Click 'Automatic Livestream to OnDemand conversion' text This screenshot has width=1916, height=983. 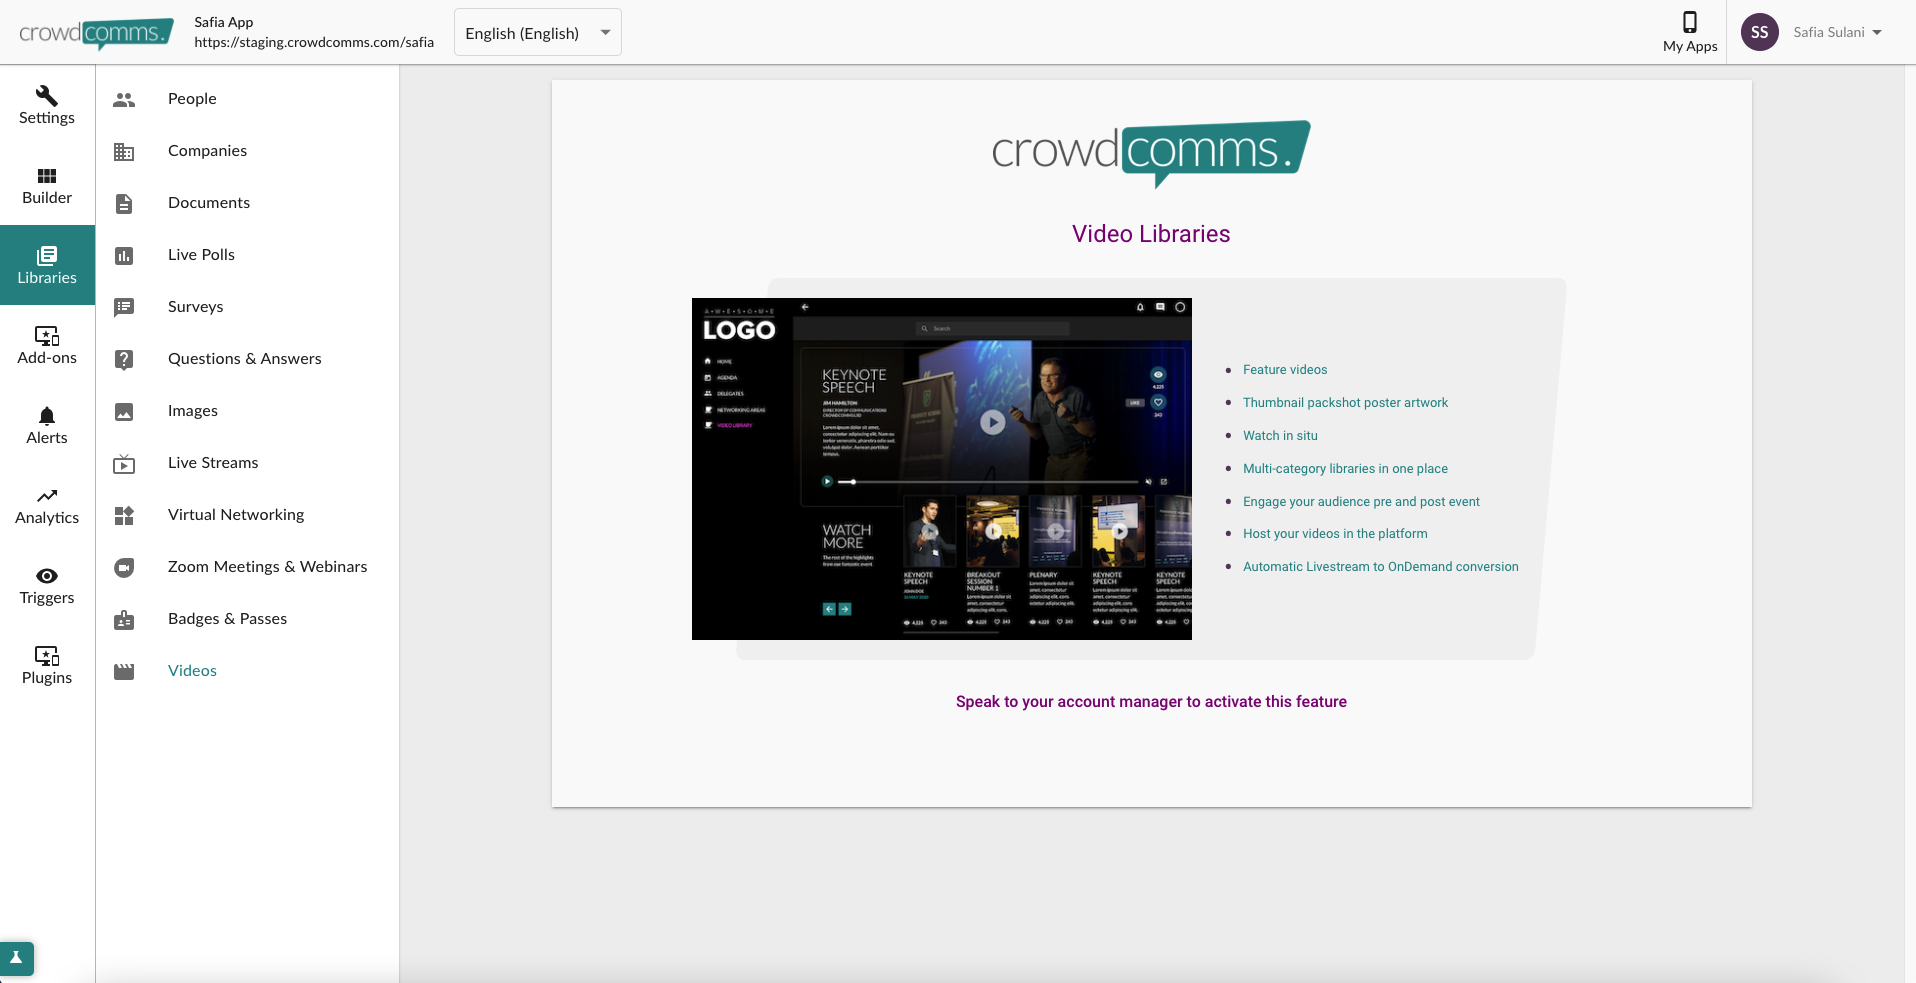tap(1381, 567)
